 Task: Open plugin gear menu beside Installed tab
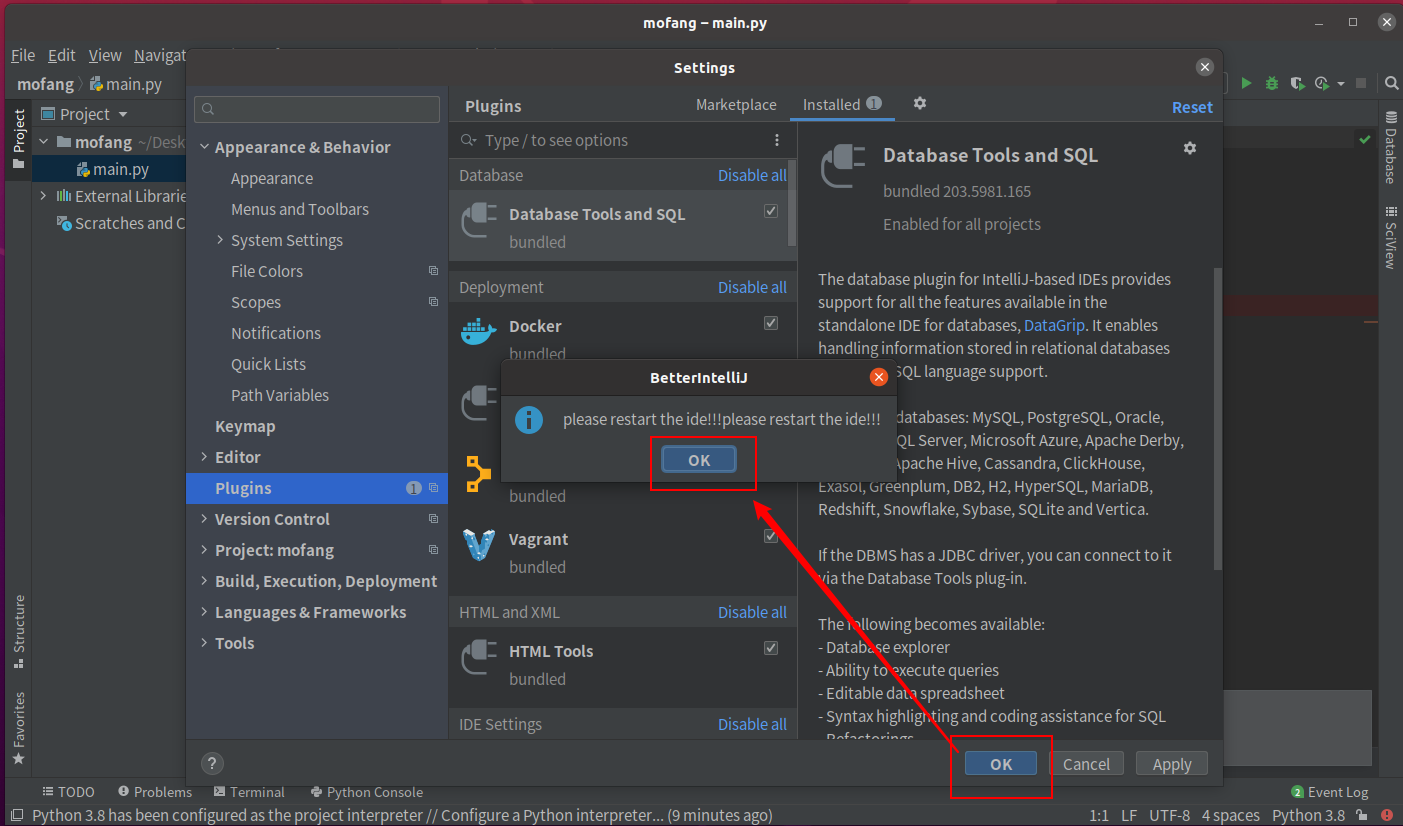pos(920,103)
